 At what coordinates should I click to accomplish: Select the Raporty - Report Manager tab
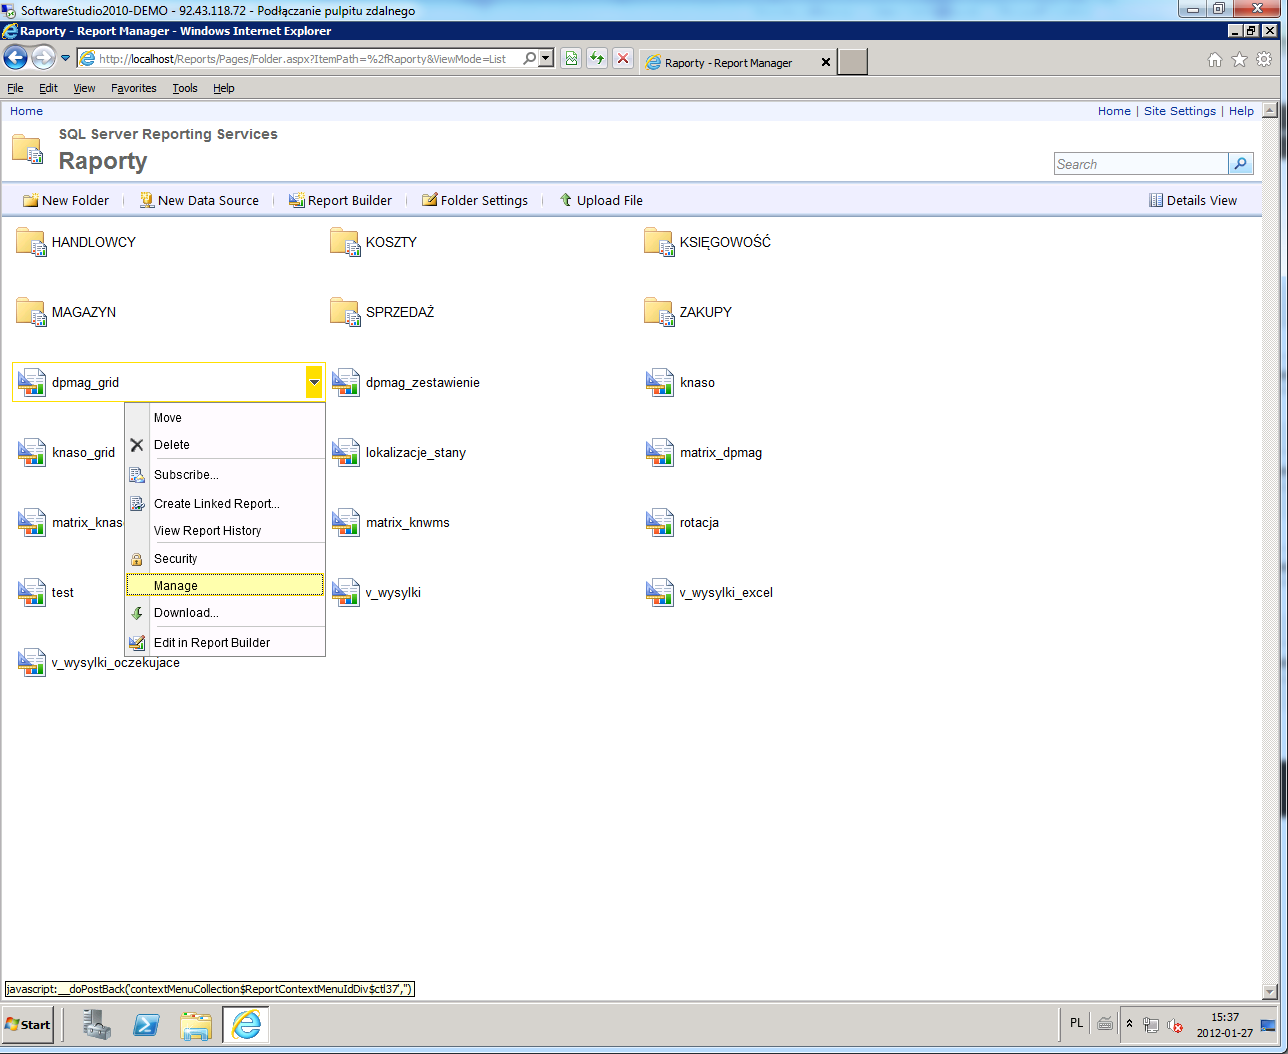(x=728, y=62)
